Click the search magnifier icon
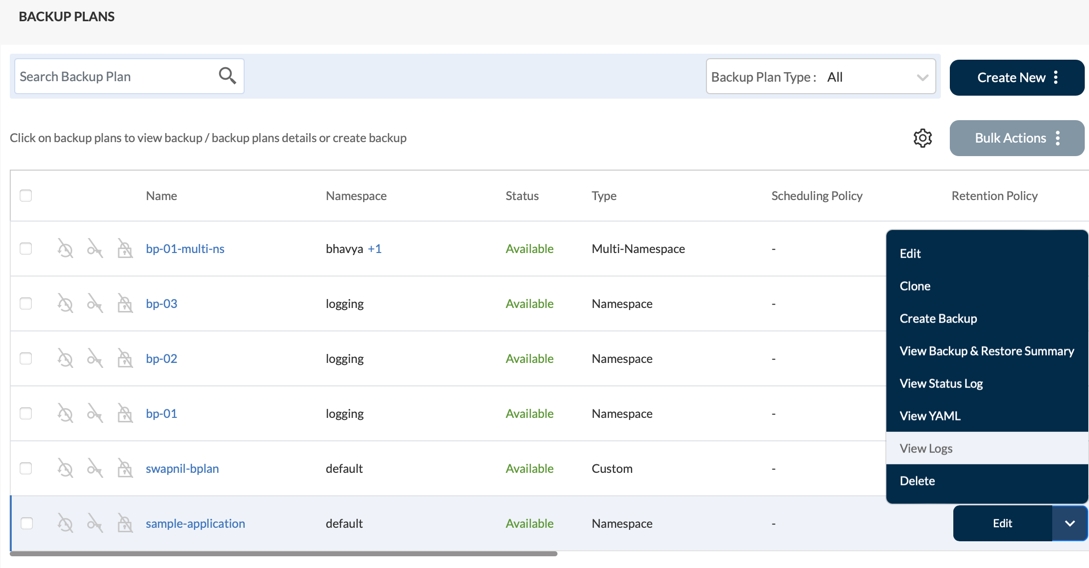 coord(227,76)
